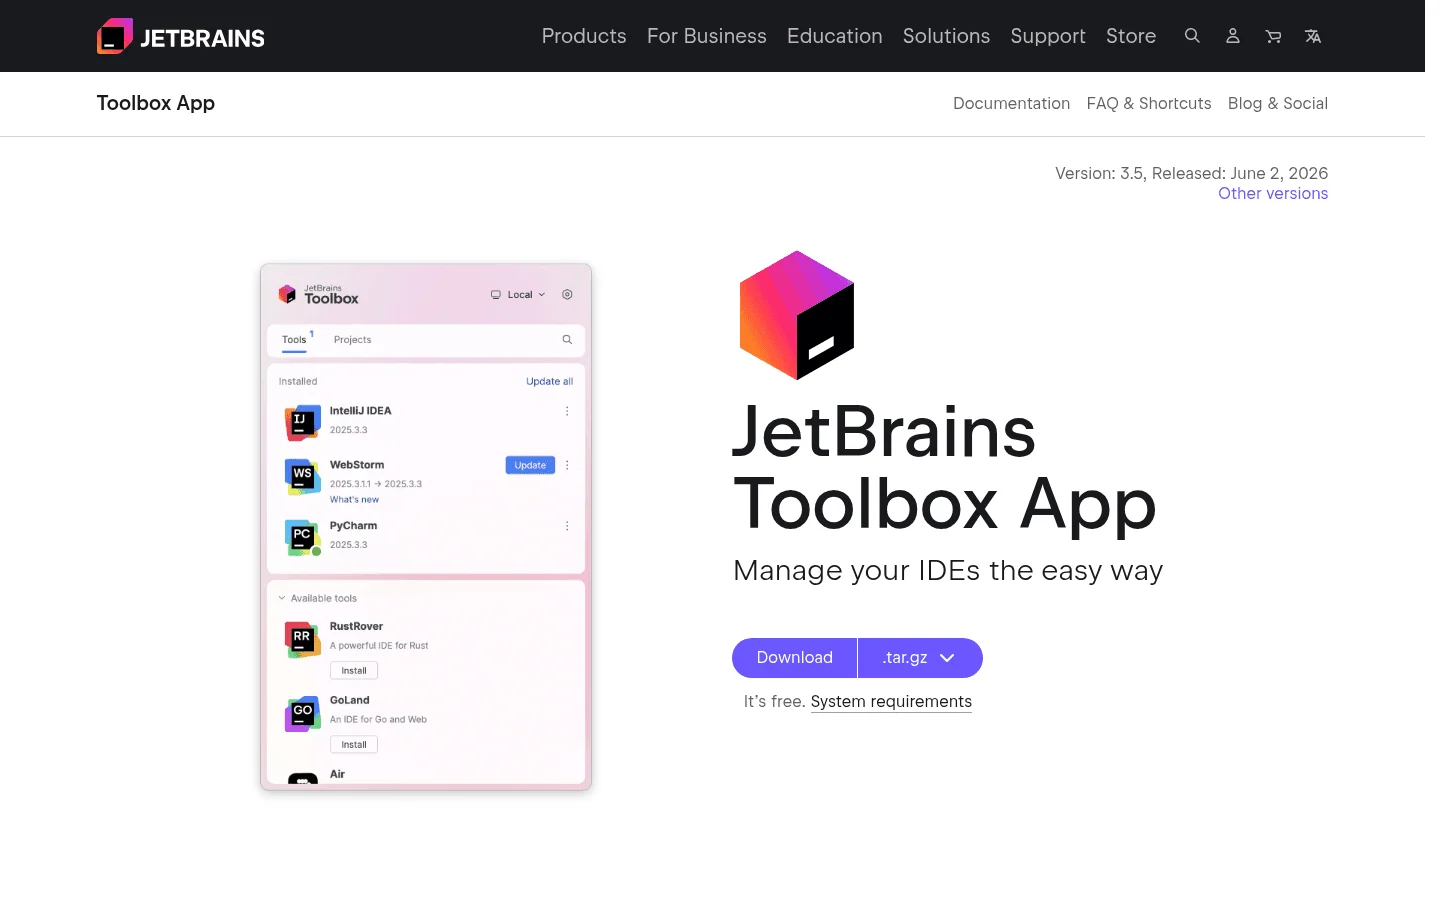Click the Download button
This screenshot has height=900, width=1440.
(795, 658)
